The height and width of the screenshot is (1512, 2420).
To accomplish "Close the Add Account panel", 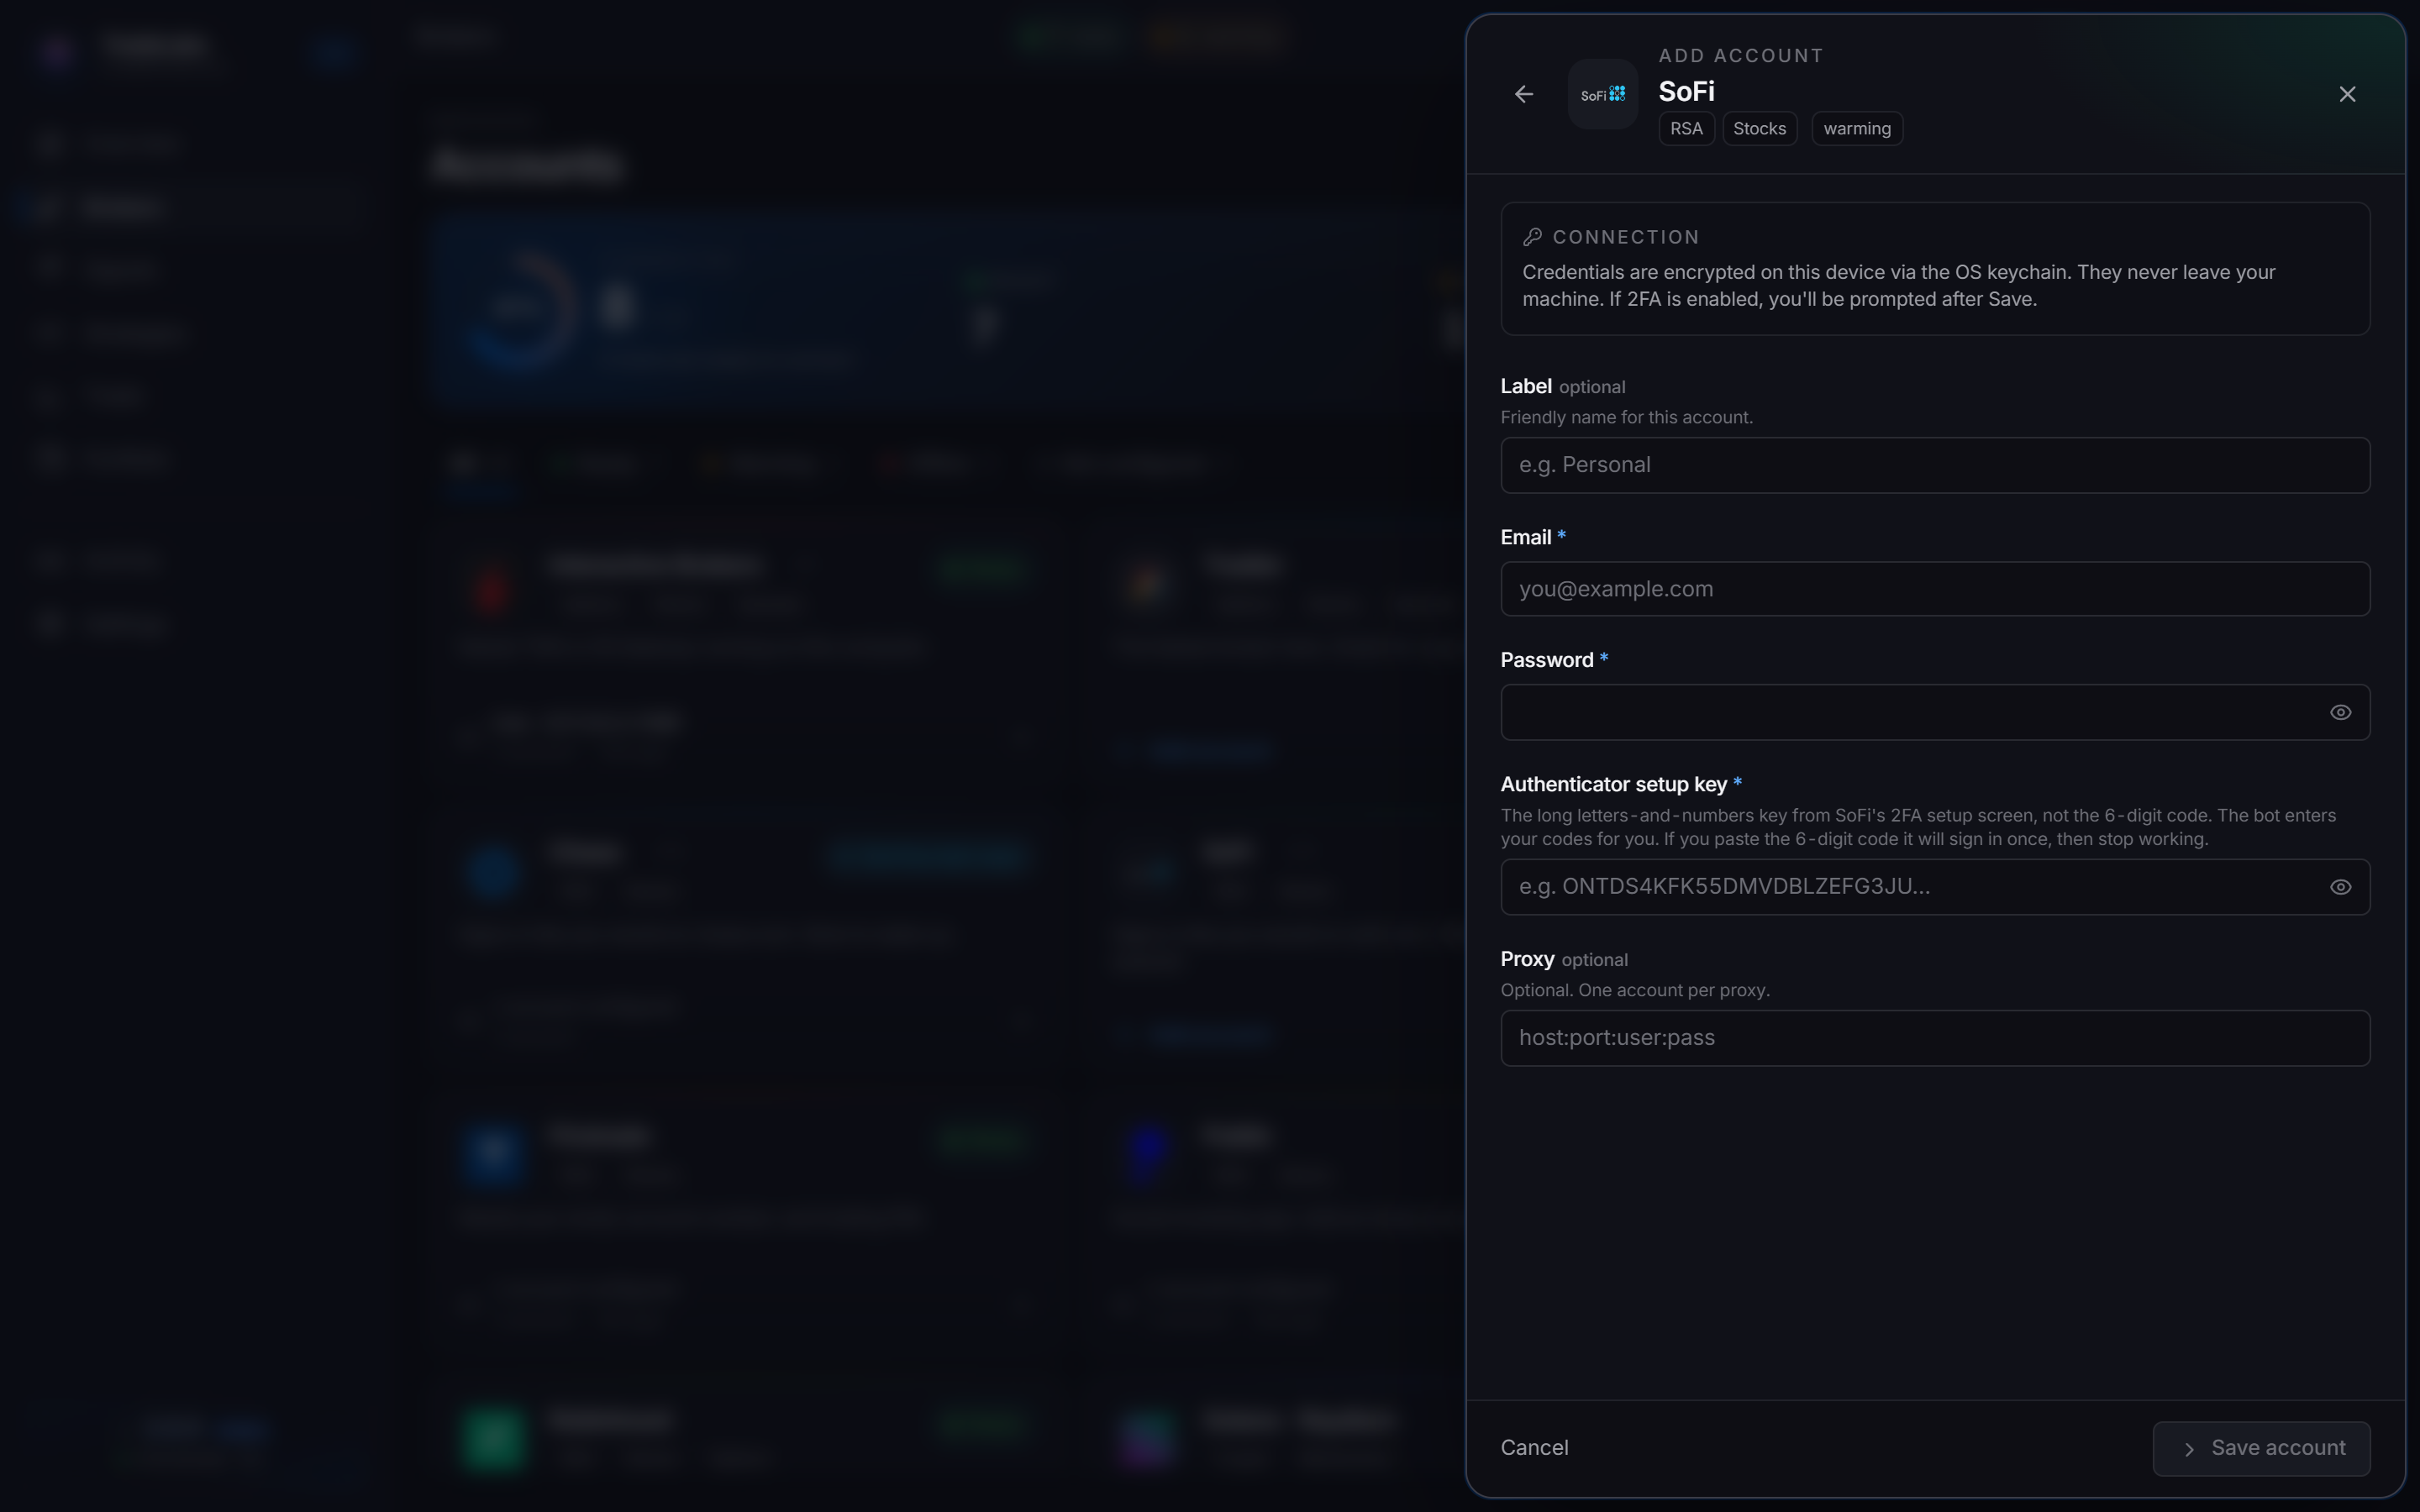I will pos(2347,94).
